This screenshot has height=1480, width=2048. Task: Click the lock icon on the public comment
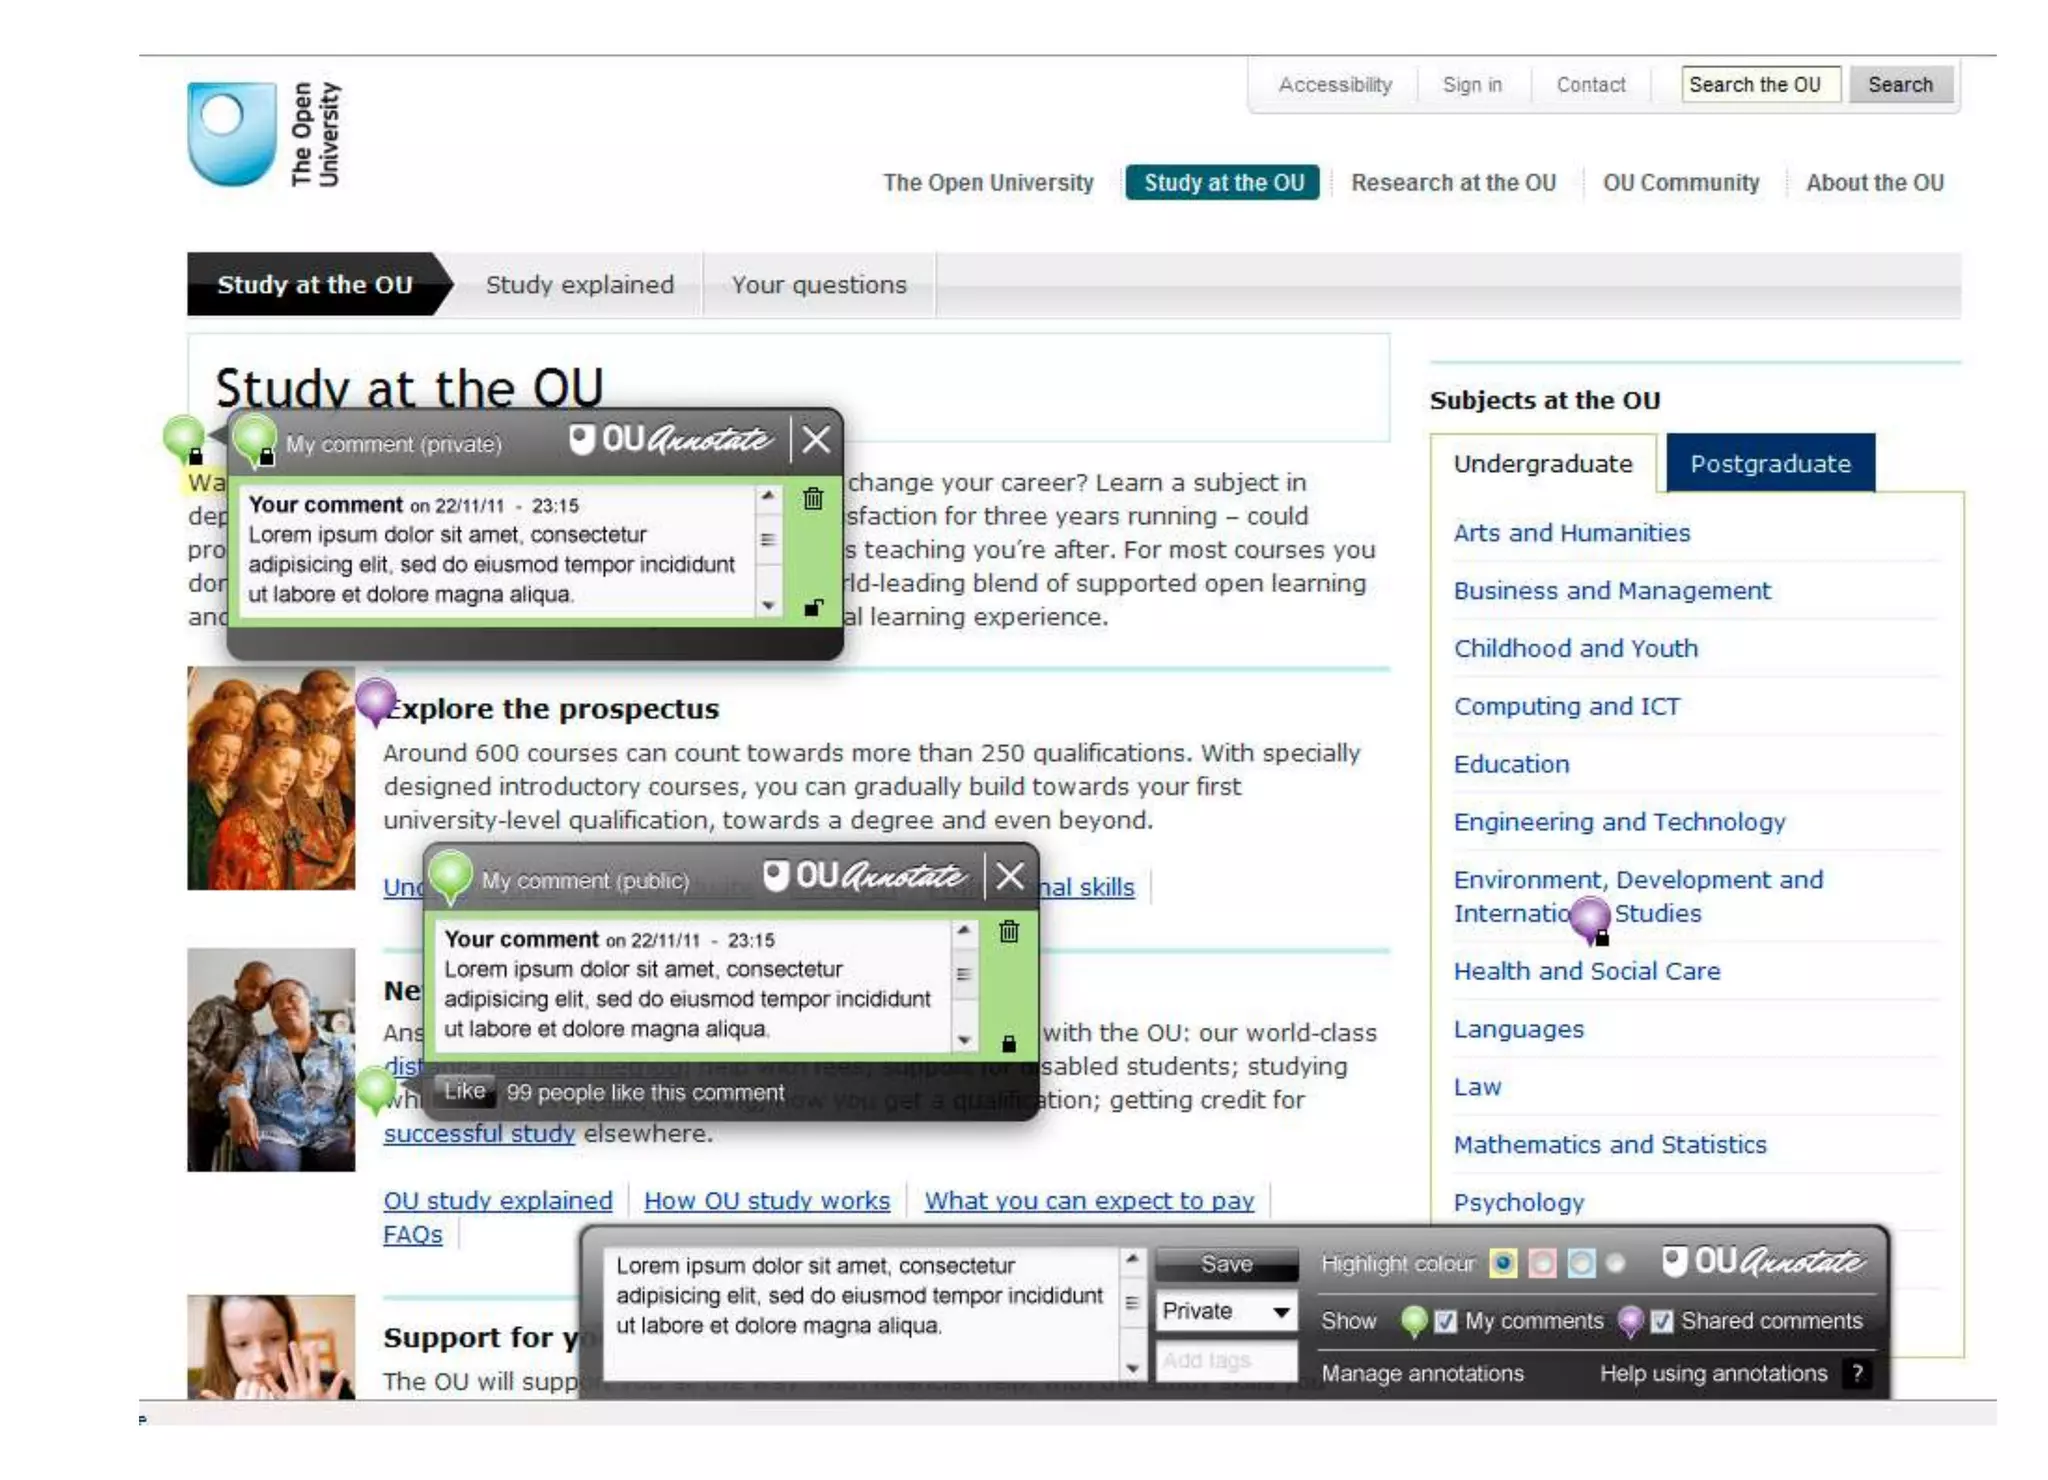pos(1009,1044)
